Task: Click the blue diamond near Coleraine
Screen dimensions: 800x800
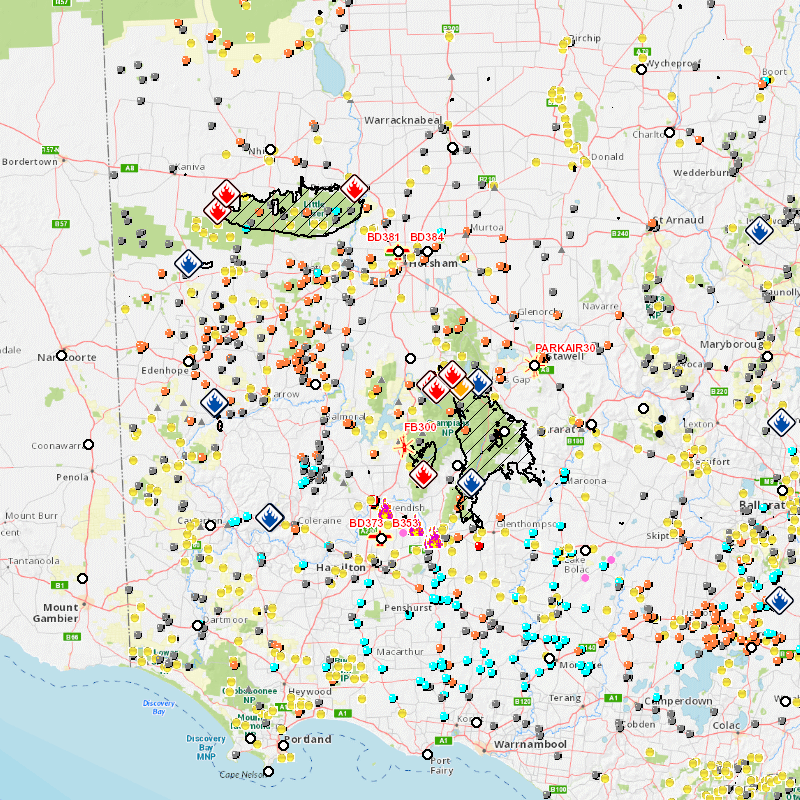Action: tap(269, 517)
